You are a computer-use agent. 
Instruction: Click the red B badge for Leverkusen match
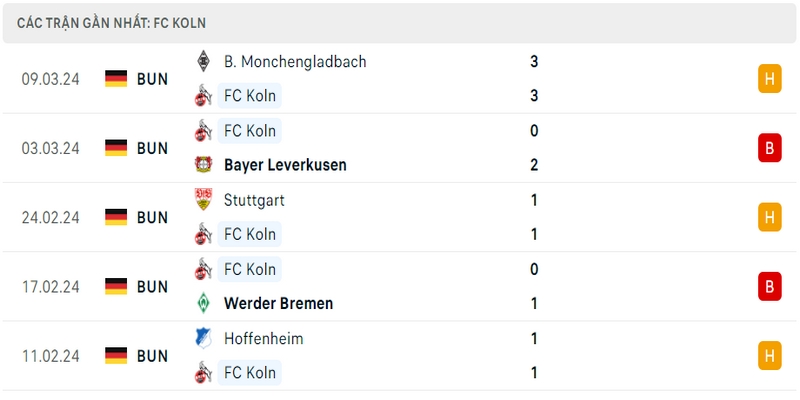click(769, 148)
